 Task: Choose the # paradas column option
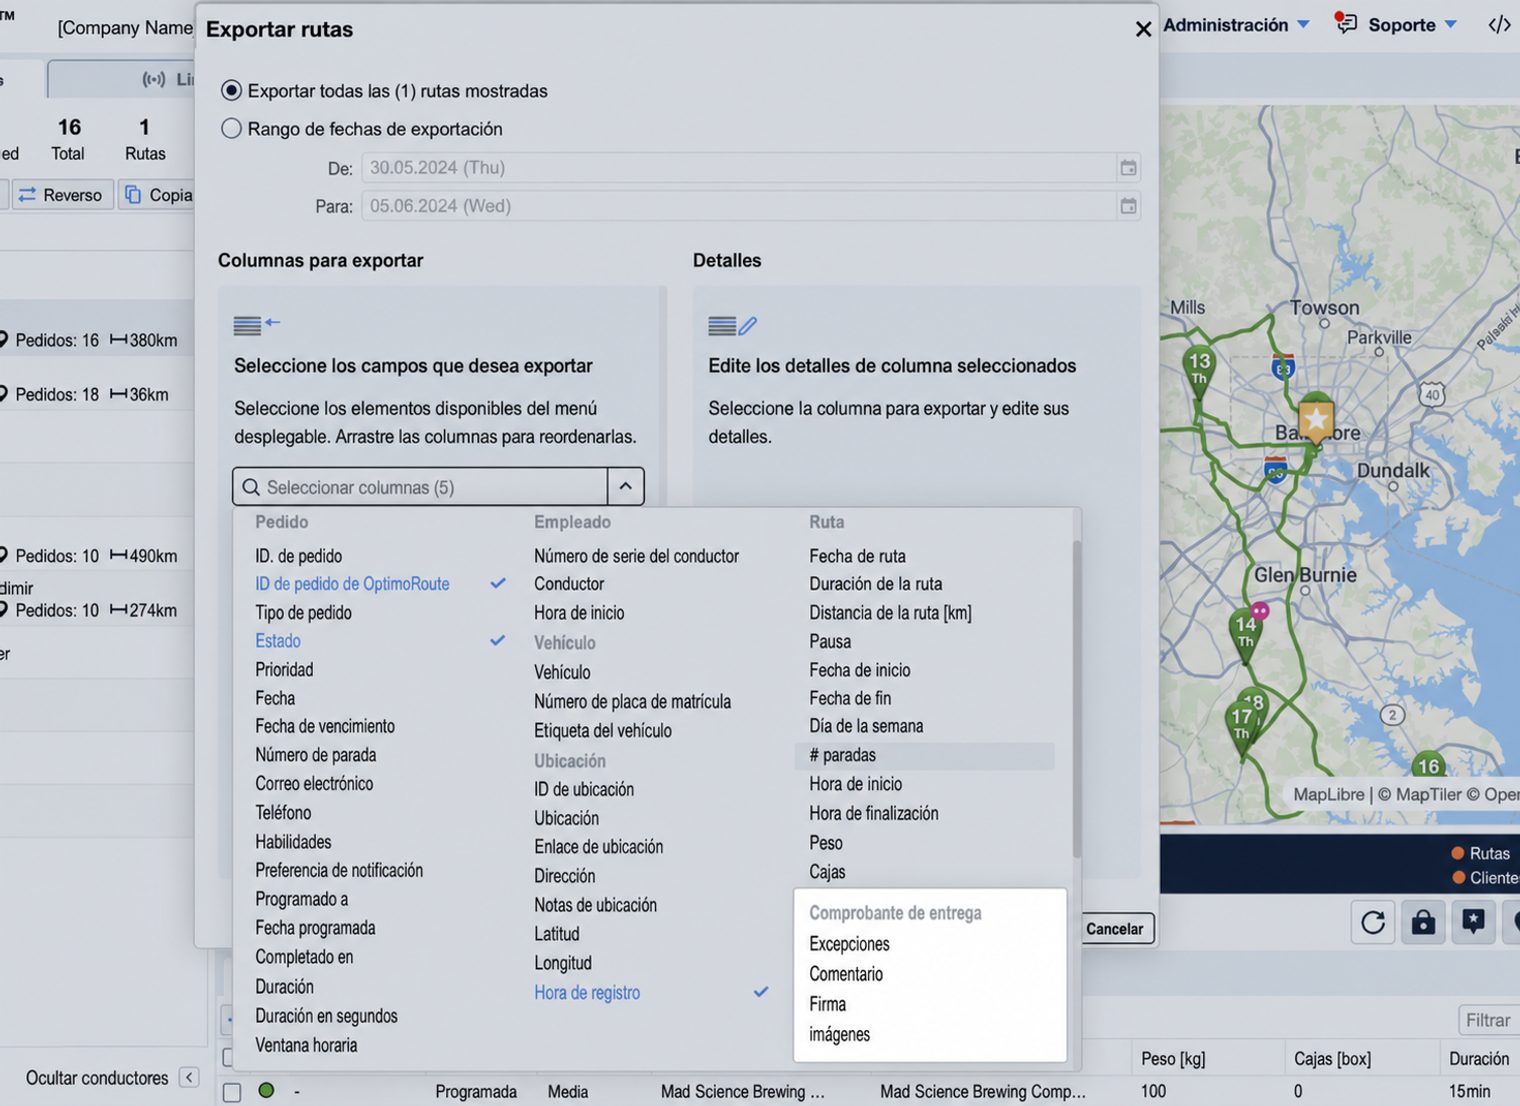pyautogui.click(x=925, y=755)
